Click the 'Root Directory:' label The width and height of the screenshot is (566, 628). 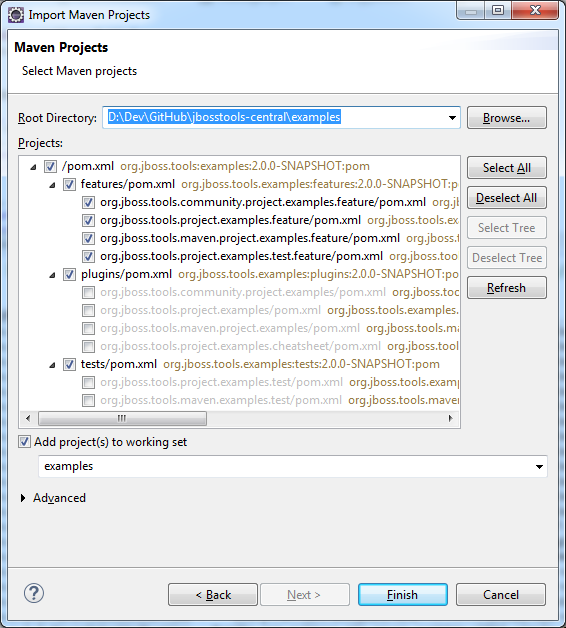[x=57, y=118]
